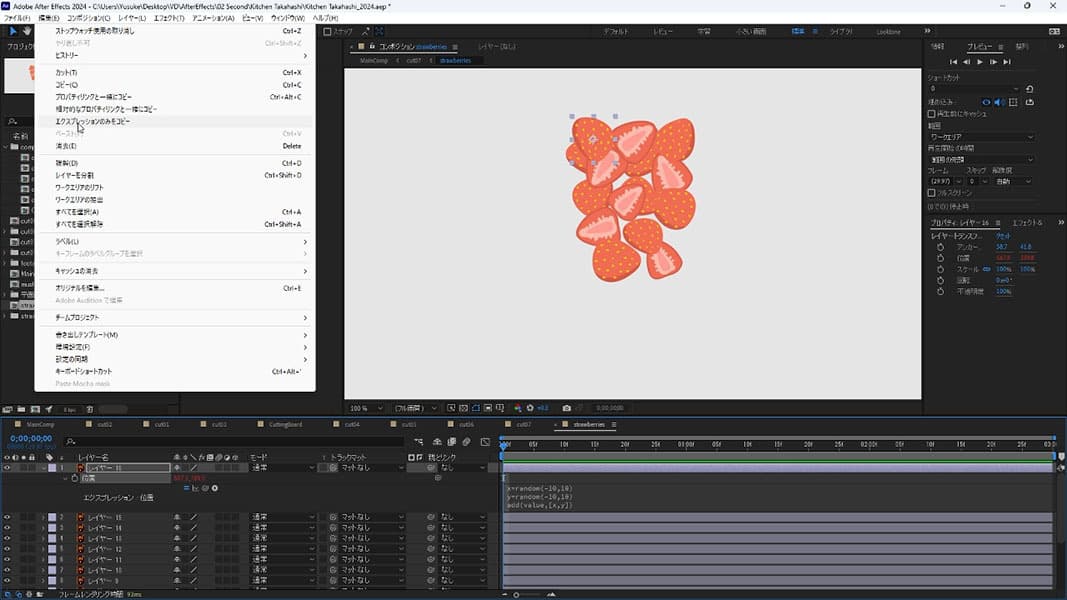
Task: Jump to first frame in Preview panel
Action: [x=953, y=62]
